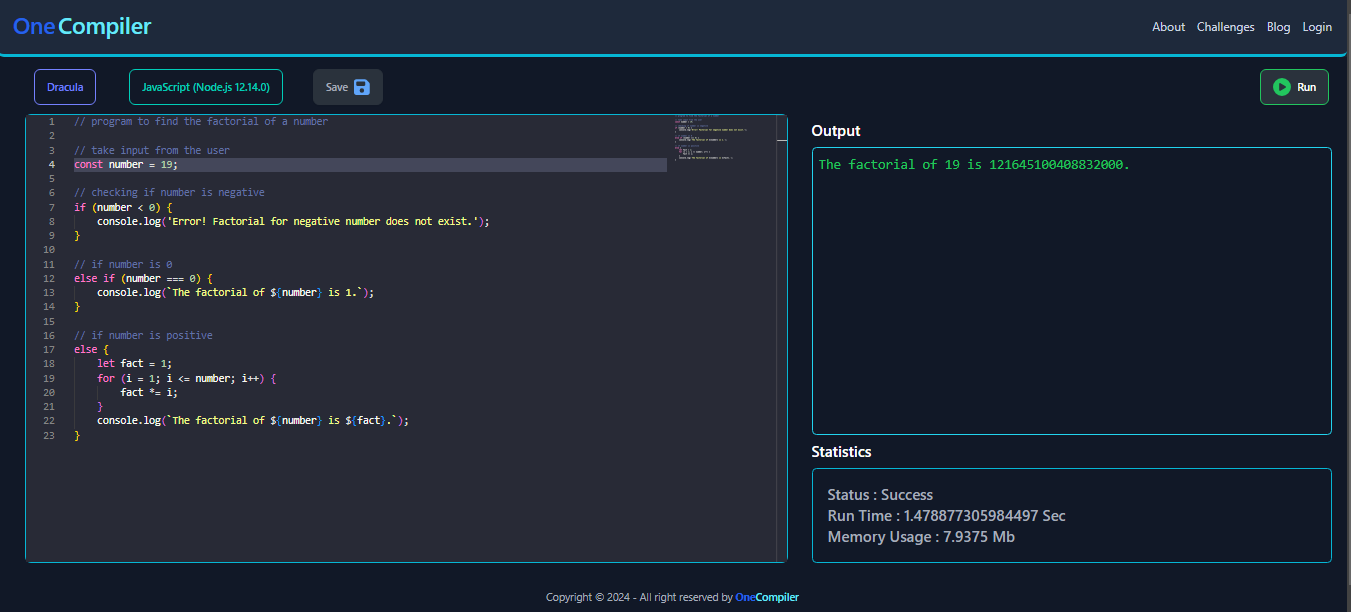Open the JavaScript (Node.js 12.14.0) language dropdown
The height and width of the screenshot is (612, 1351).
(205, 87)
